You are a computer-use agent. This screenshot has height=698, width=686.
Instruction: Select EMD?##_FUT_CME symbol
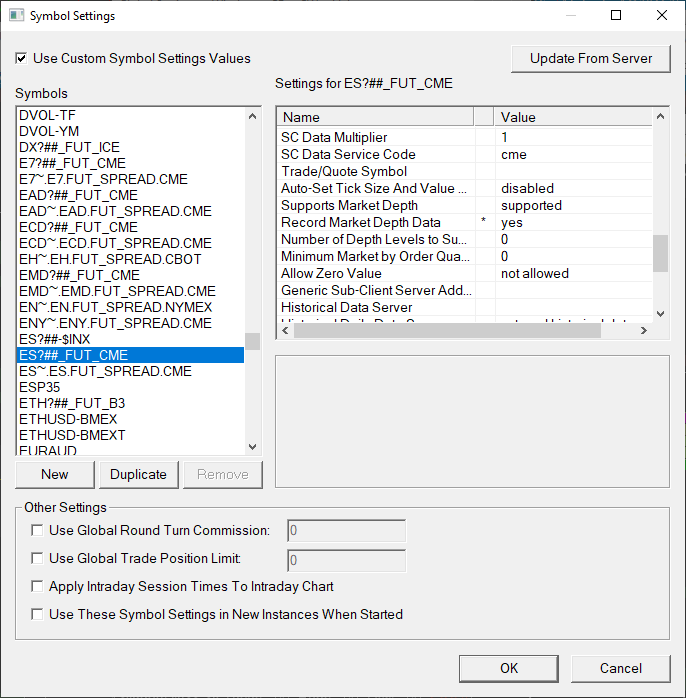click(x=130, y=276)
